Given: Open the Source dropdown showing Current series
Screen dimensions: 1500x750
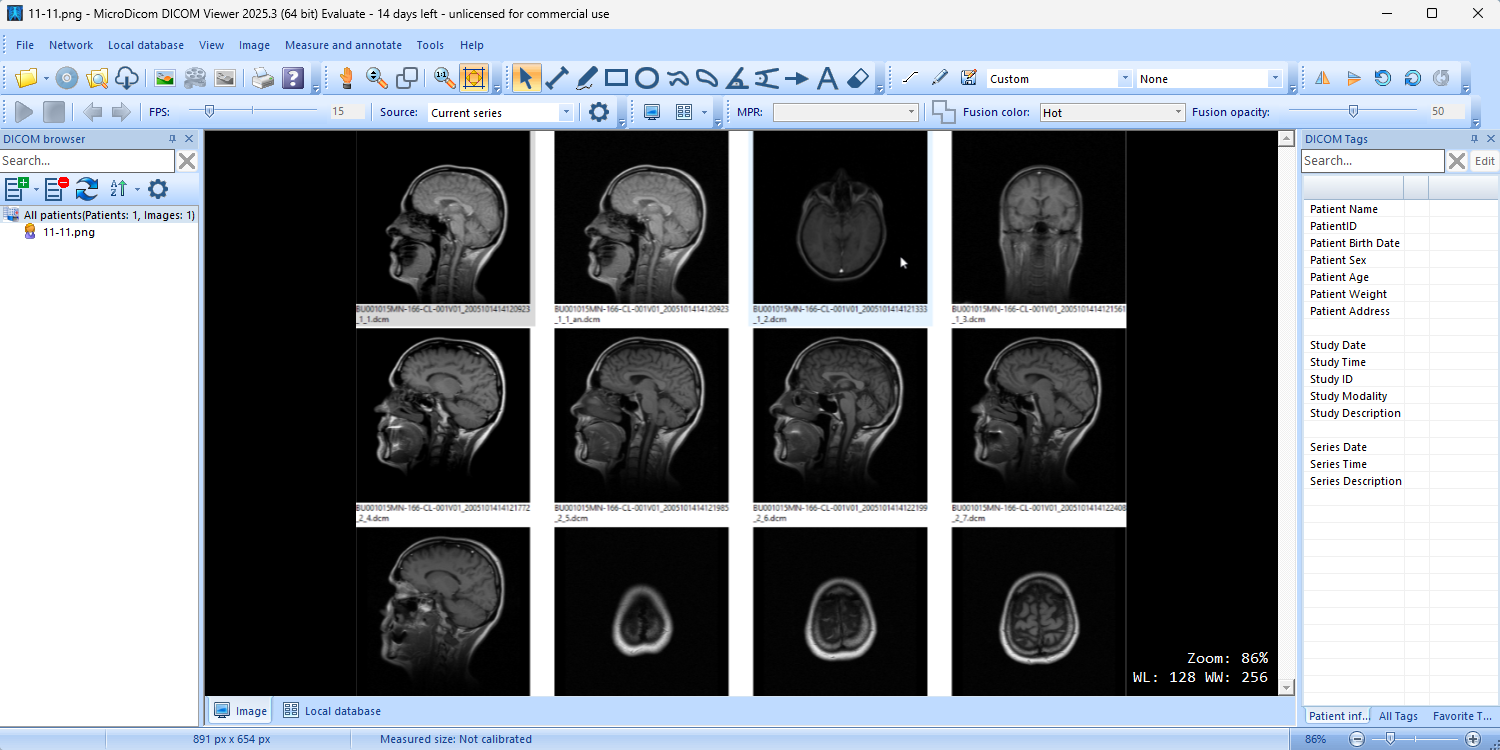Looking at the screenshot, I should tap(501, 113).
